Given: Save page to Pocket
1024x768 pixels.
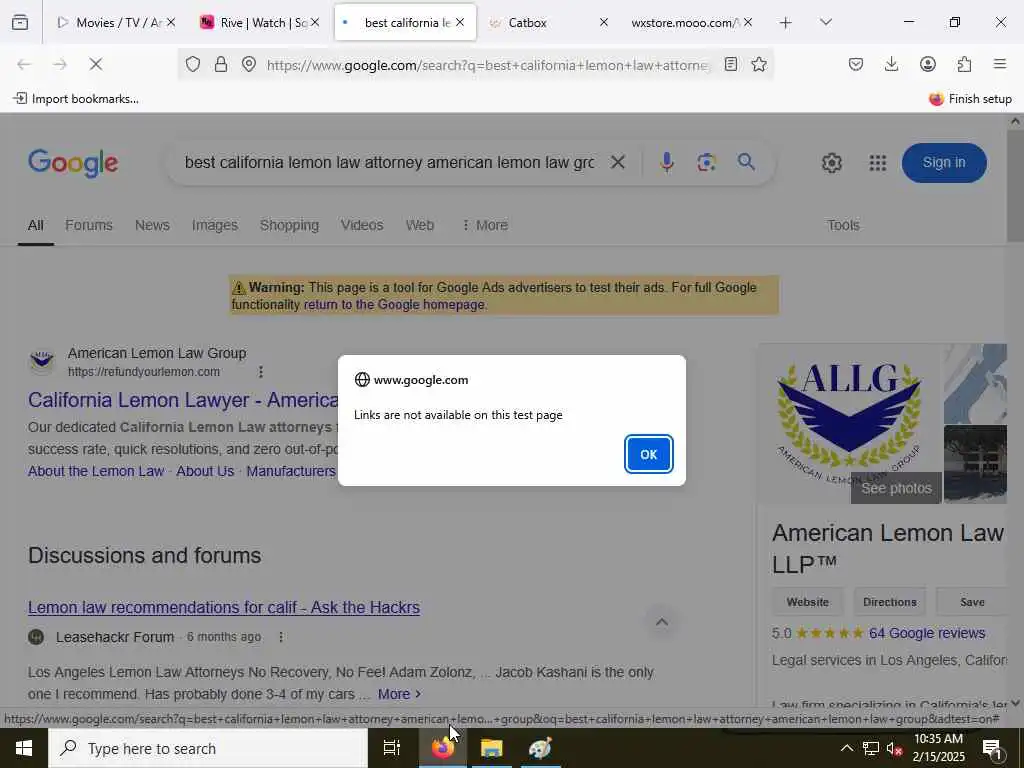Looking at the screenshot, I should 856,64.
